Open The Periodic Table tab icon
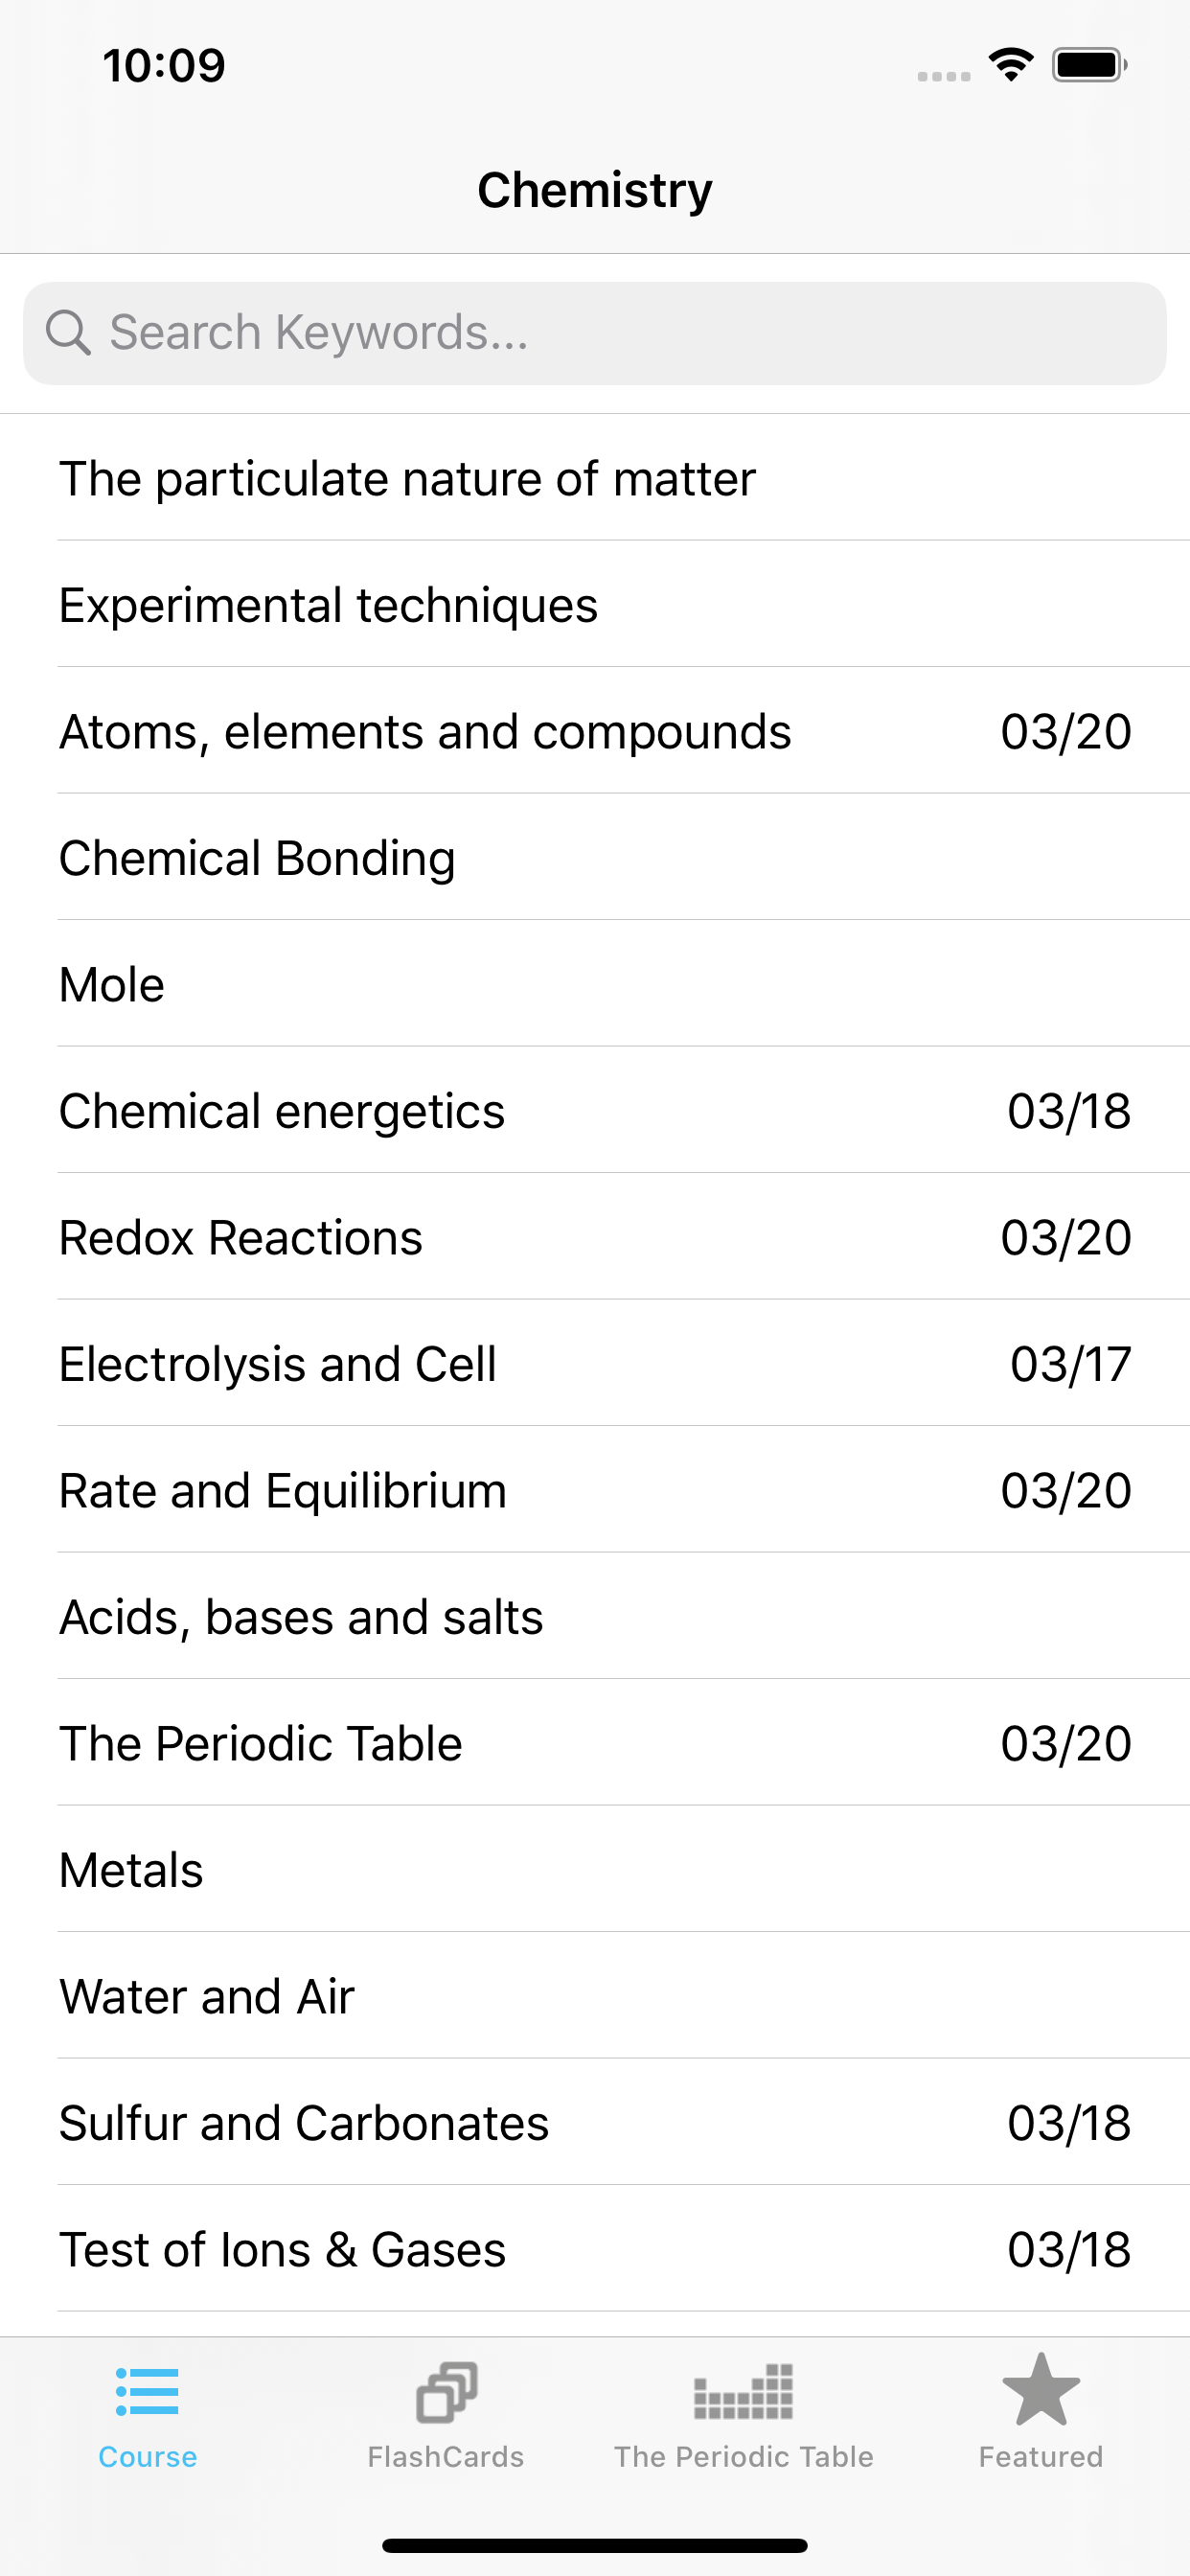This screenshot has height=2576, width=1190. click(743, 2391)
